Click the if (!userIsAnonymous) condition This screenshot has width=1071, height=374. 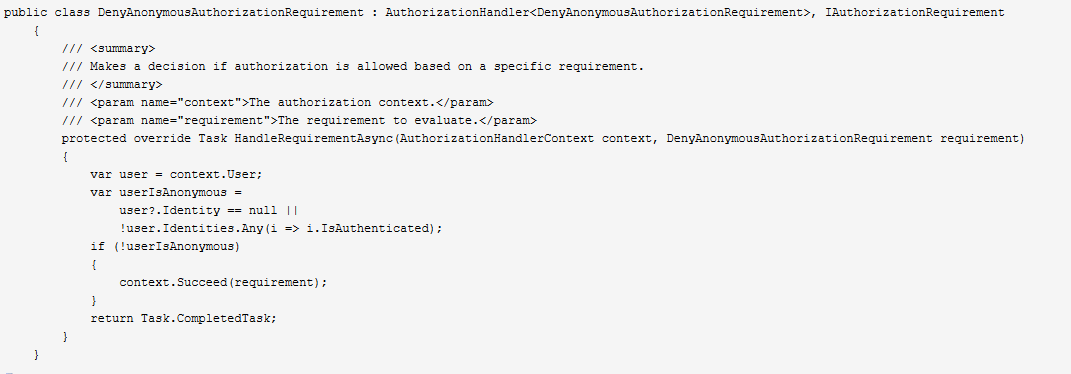pyautogui.click(x=165, y=246)
